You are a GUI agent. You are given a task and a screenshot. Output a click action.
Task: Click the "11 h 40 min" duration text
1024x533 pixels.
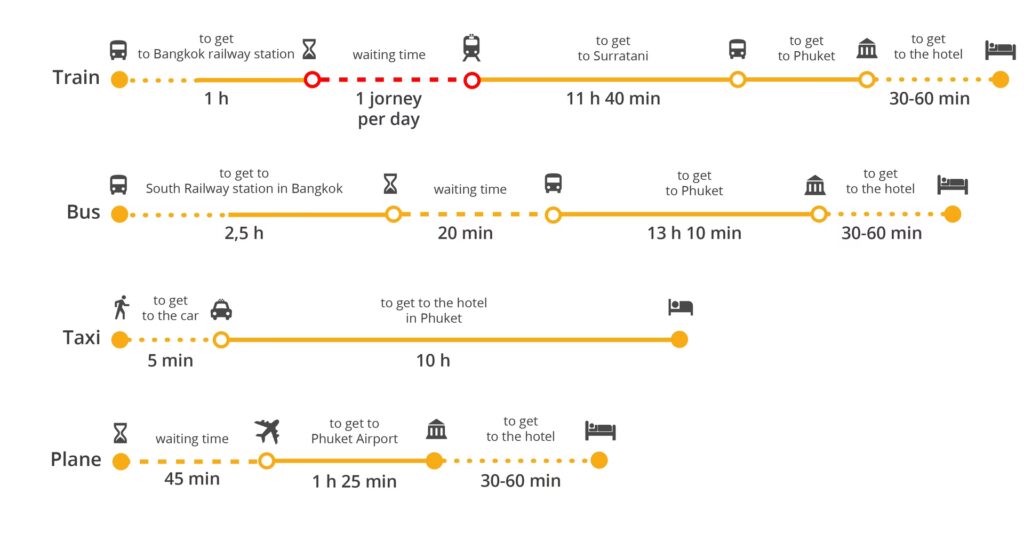tap(613, 99)
